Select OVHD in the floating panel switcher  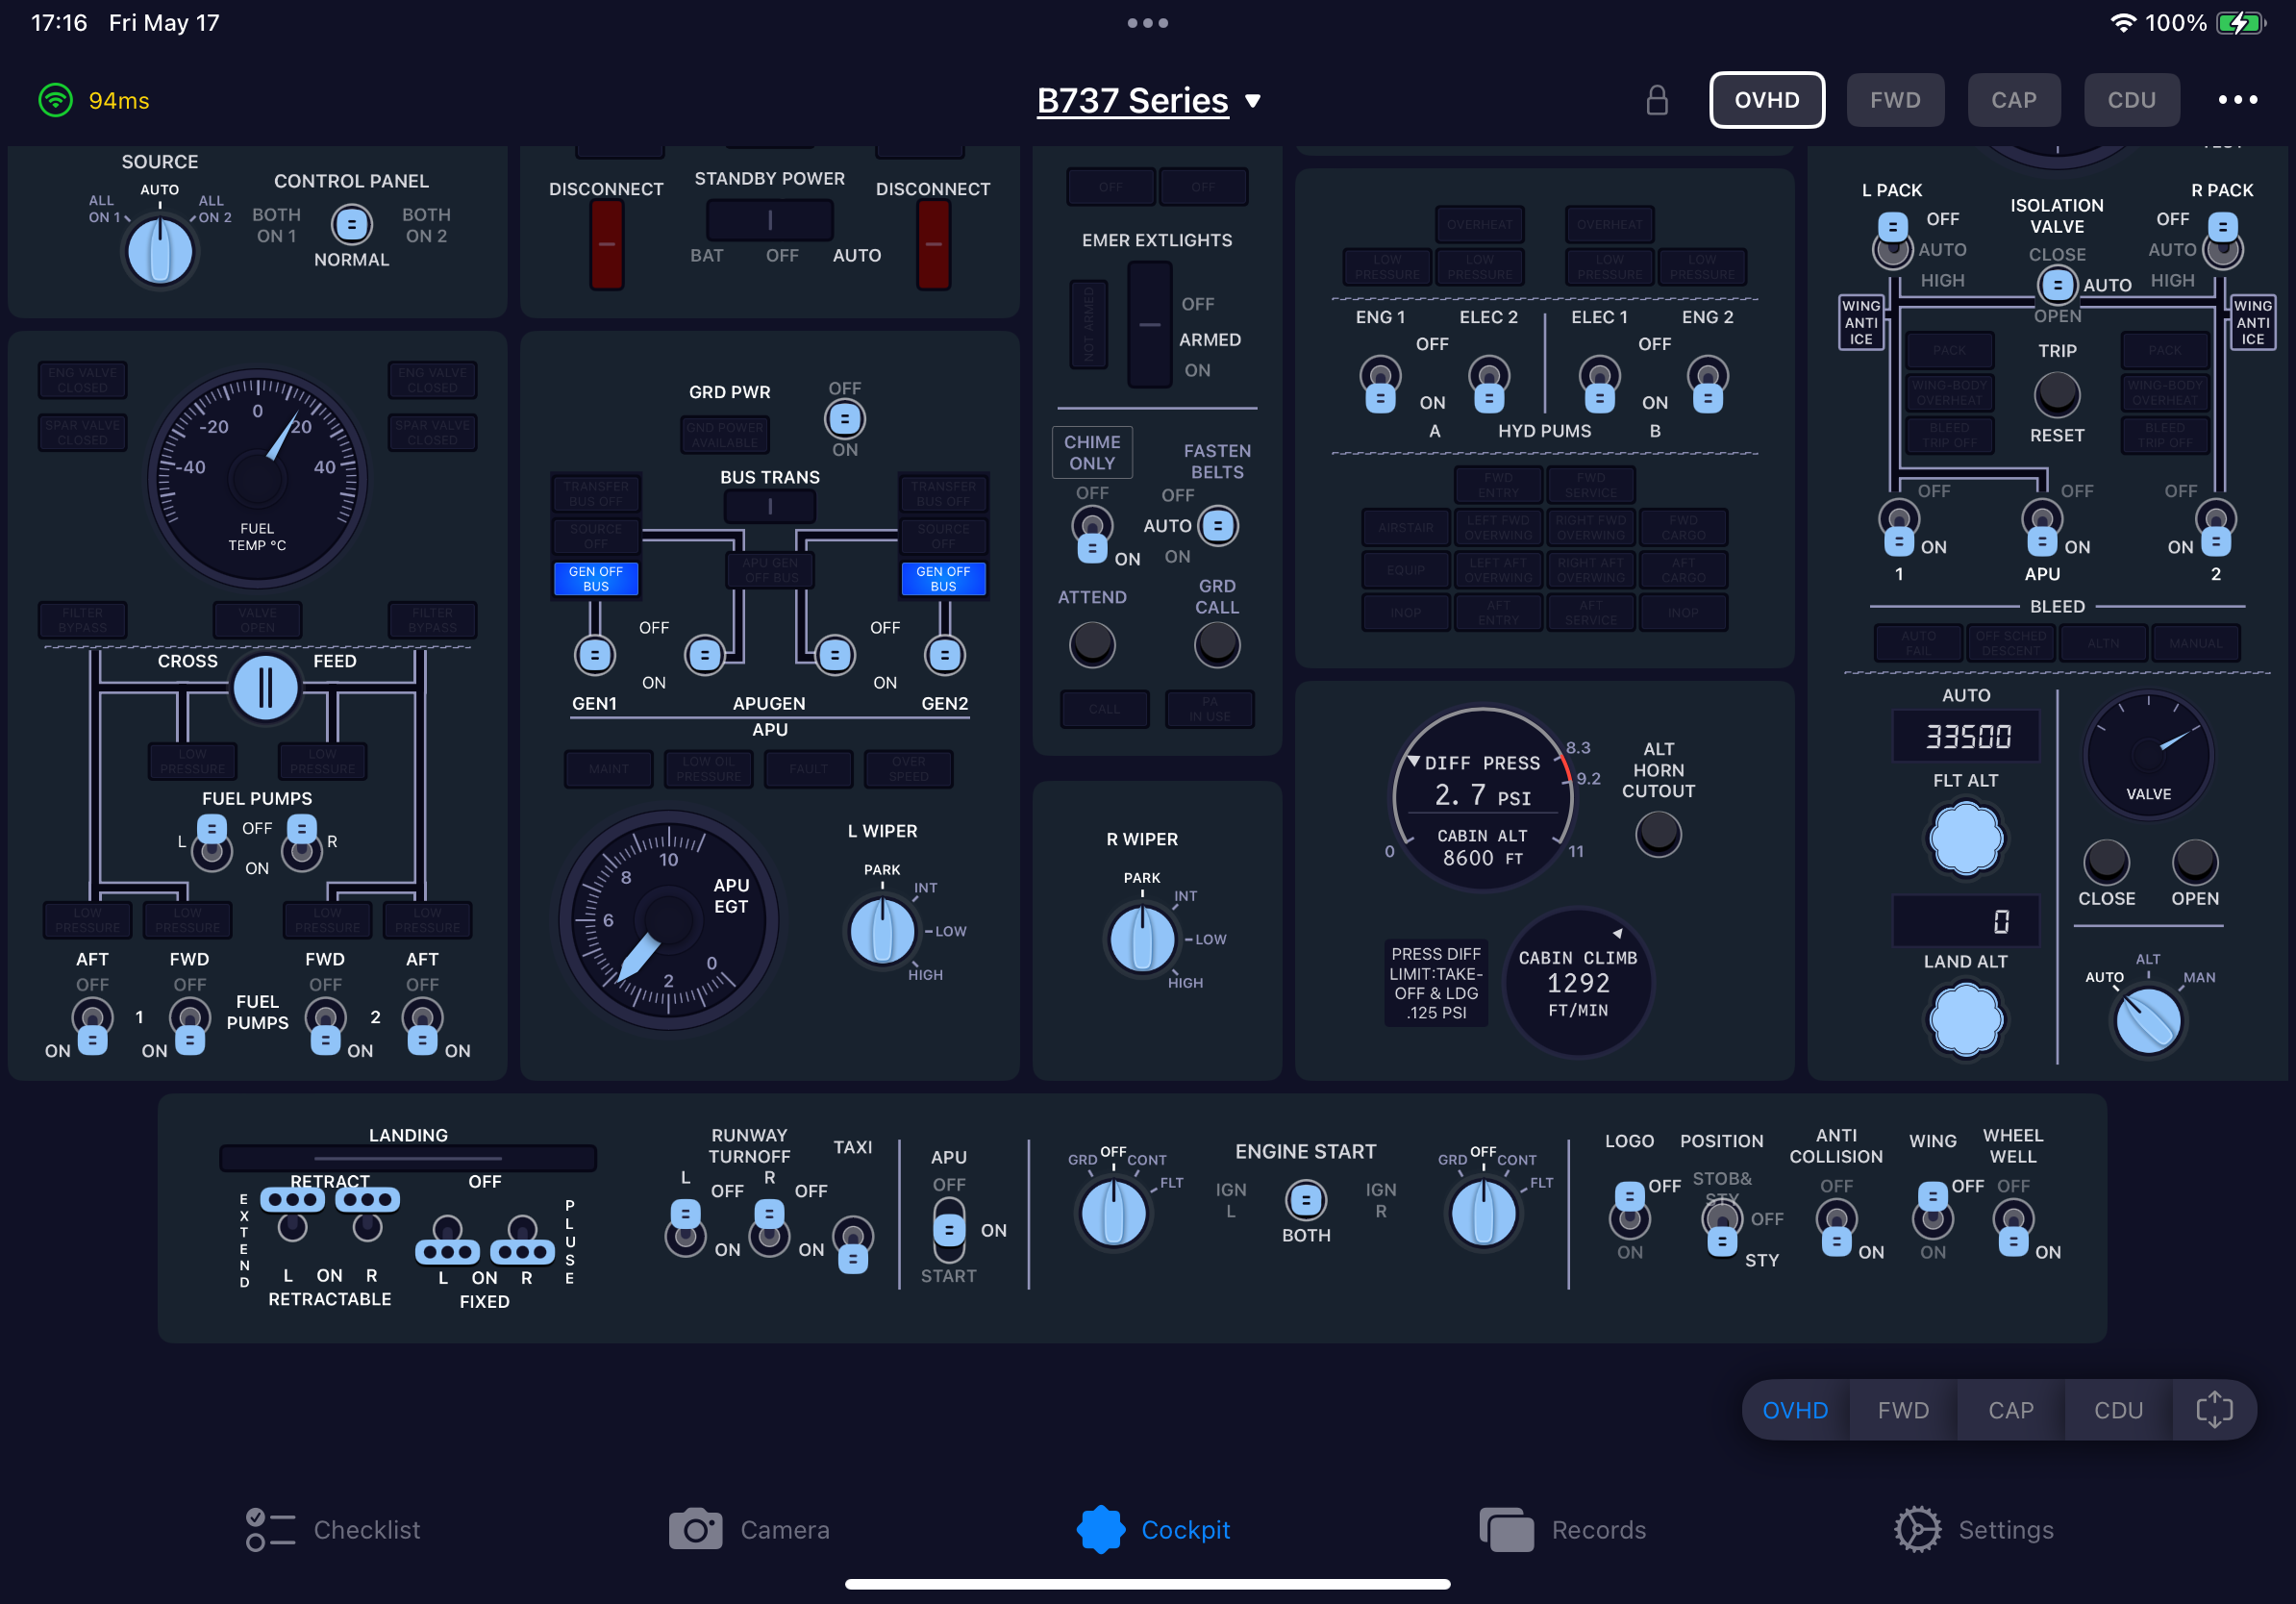point(1795,1410)
